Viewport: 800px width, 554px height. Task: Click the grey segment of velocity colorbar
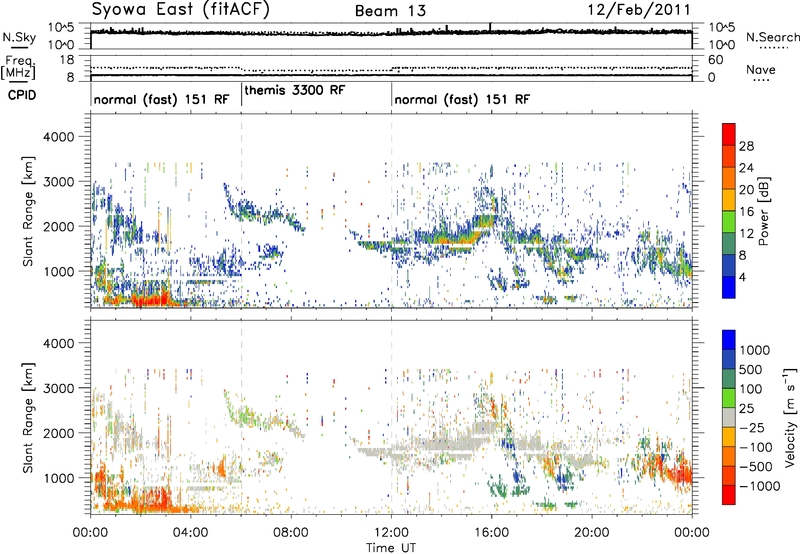[x=729, y=417]
